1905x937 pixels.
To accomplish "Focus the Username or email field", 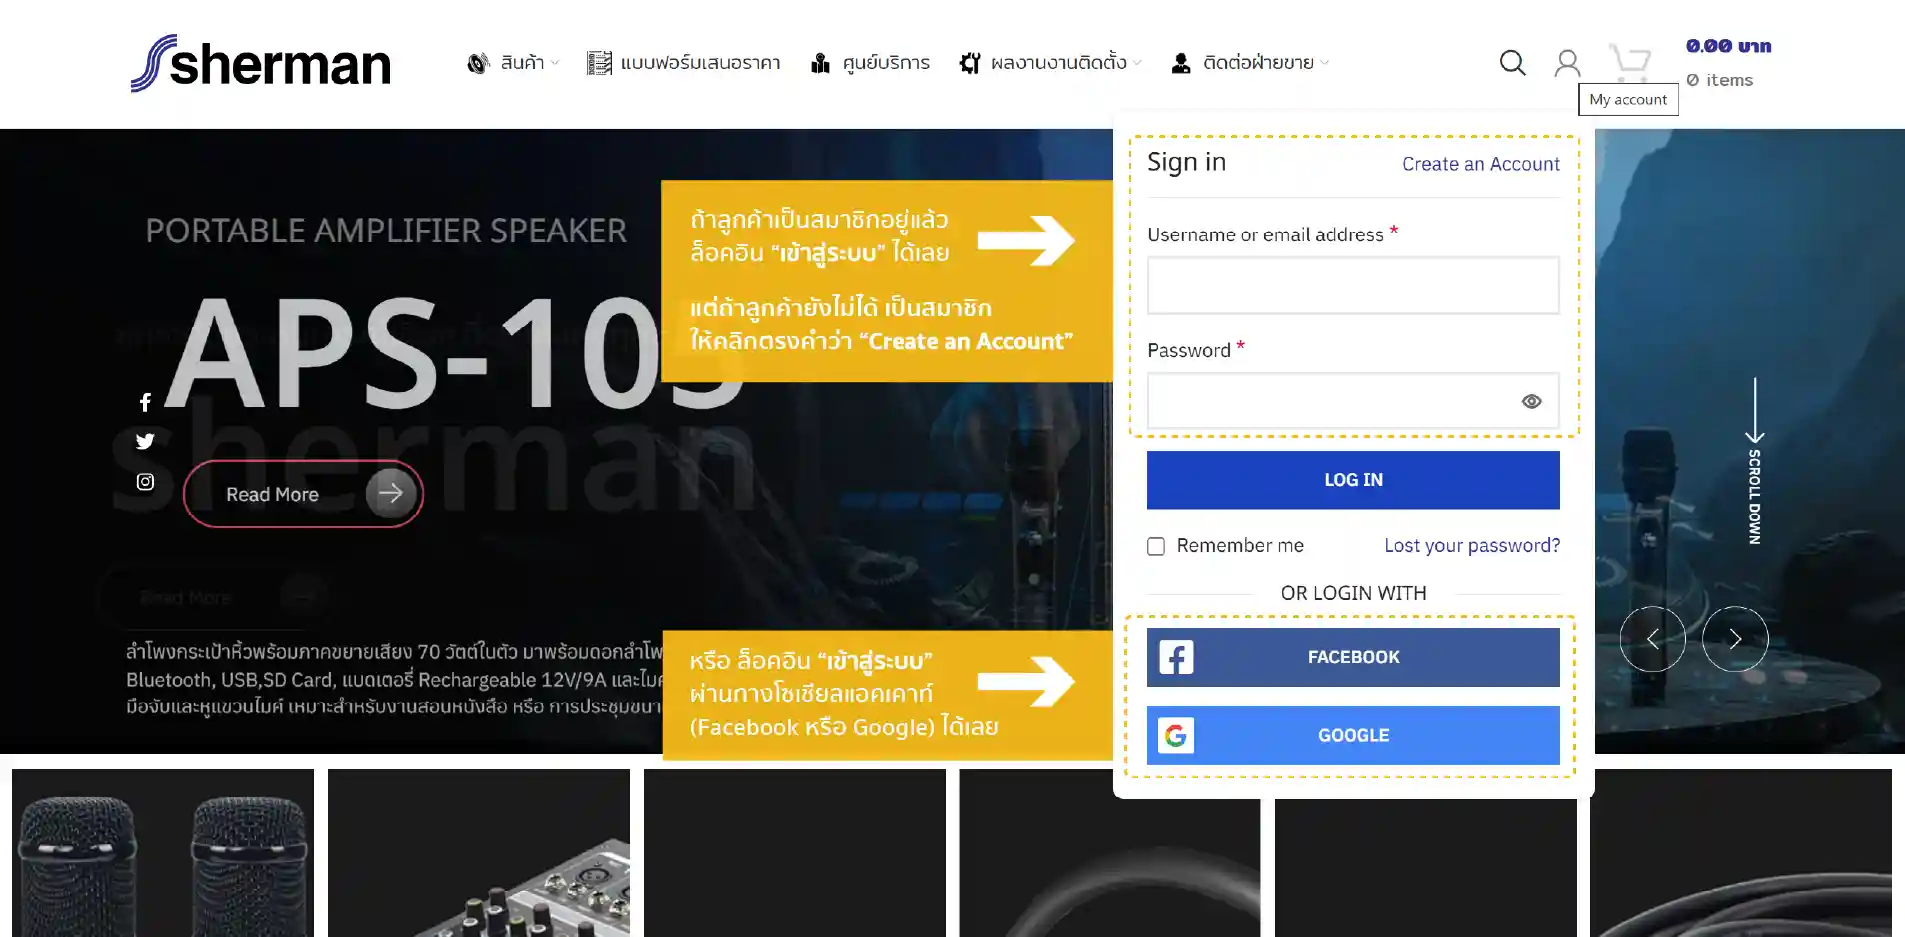I will pos(1353,285).
